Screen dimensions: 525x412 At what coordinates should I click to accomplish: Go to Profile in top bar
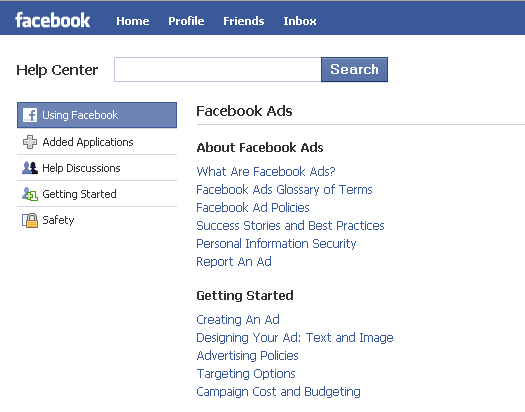pos(186,21)
